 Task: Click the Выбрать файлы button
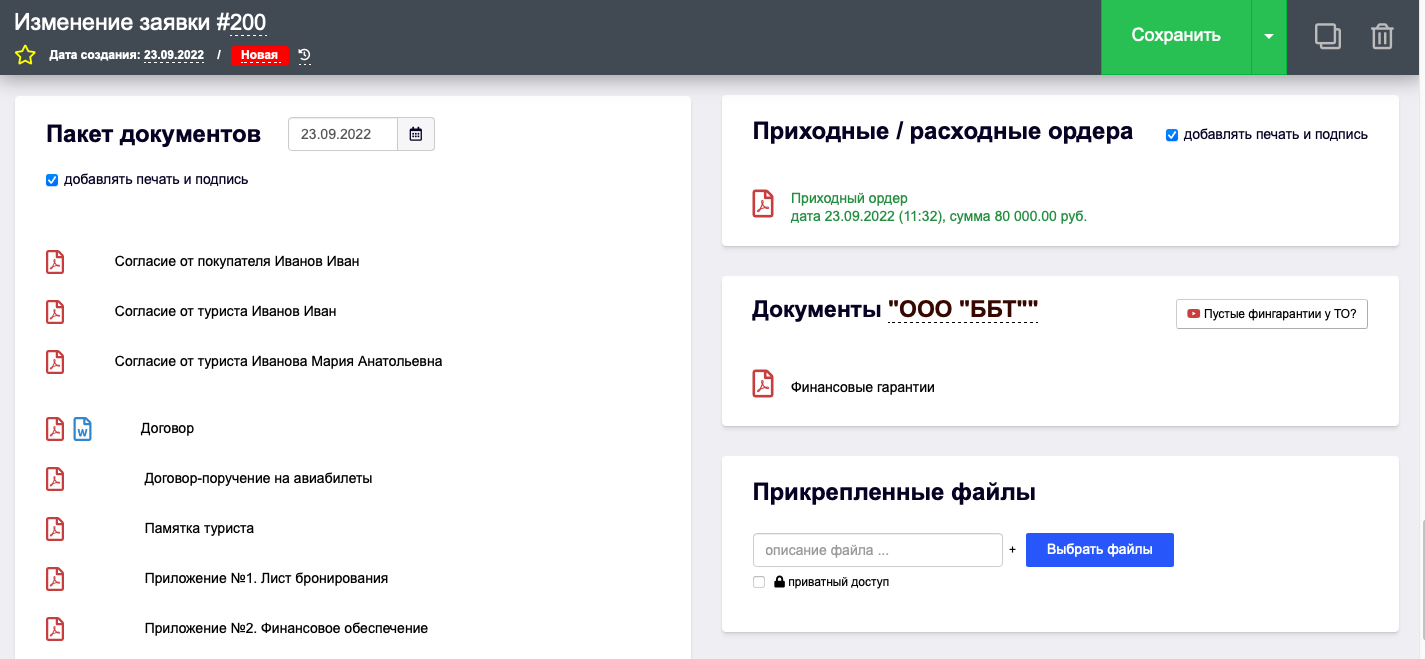pyautogui.click(x=1100, y=550)
